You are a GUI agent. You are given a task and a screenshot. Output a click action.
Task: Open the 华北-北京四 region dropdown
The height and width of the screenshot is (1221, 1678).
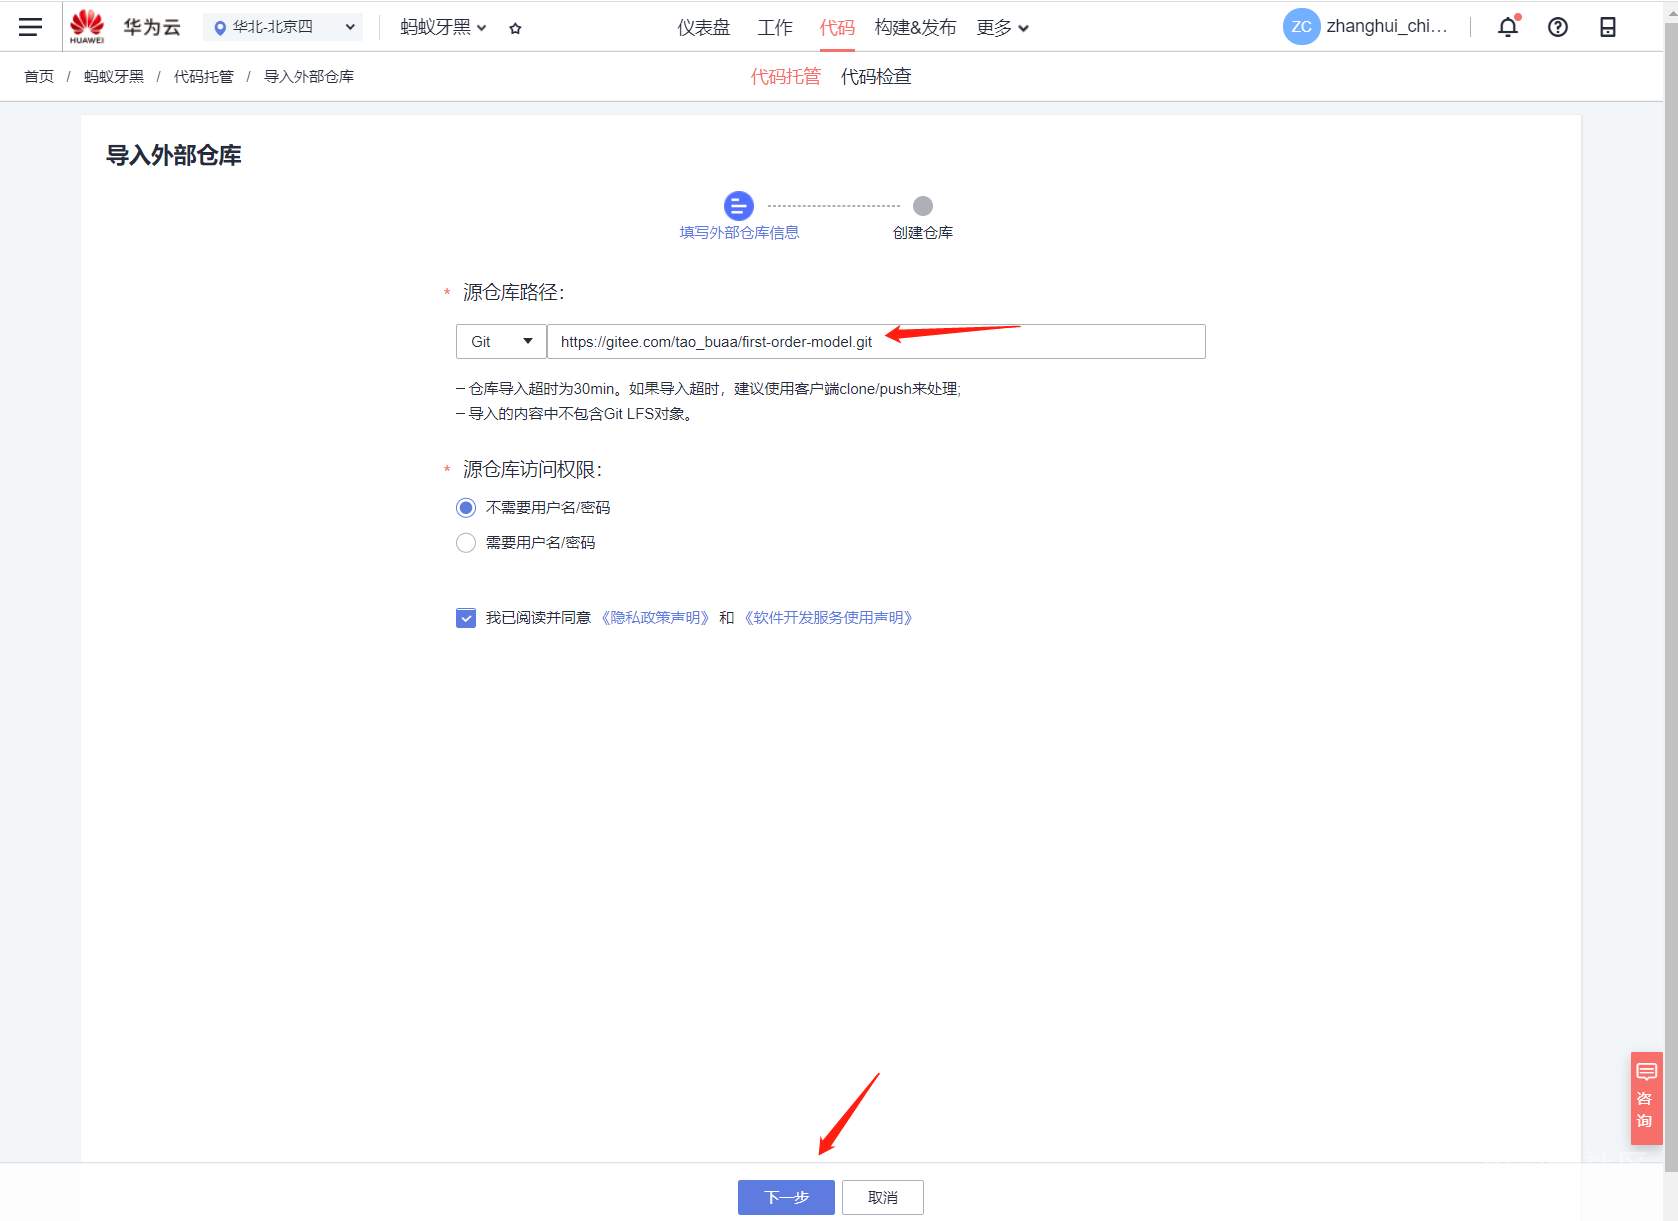coord(285,27)
